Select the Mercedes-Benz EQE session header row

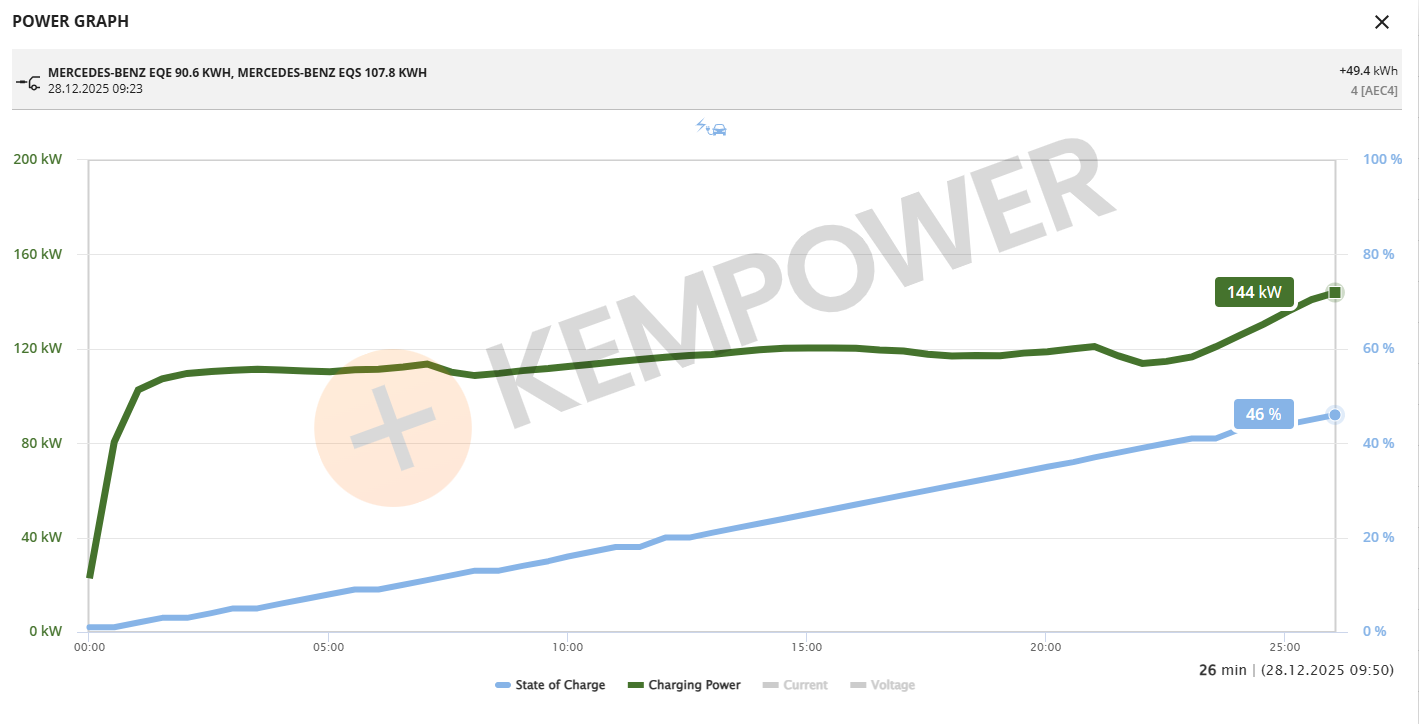[x=237, y=73]
